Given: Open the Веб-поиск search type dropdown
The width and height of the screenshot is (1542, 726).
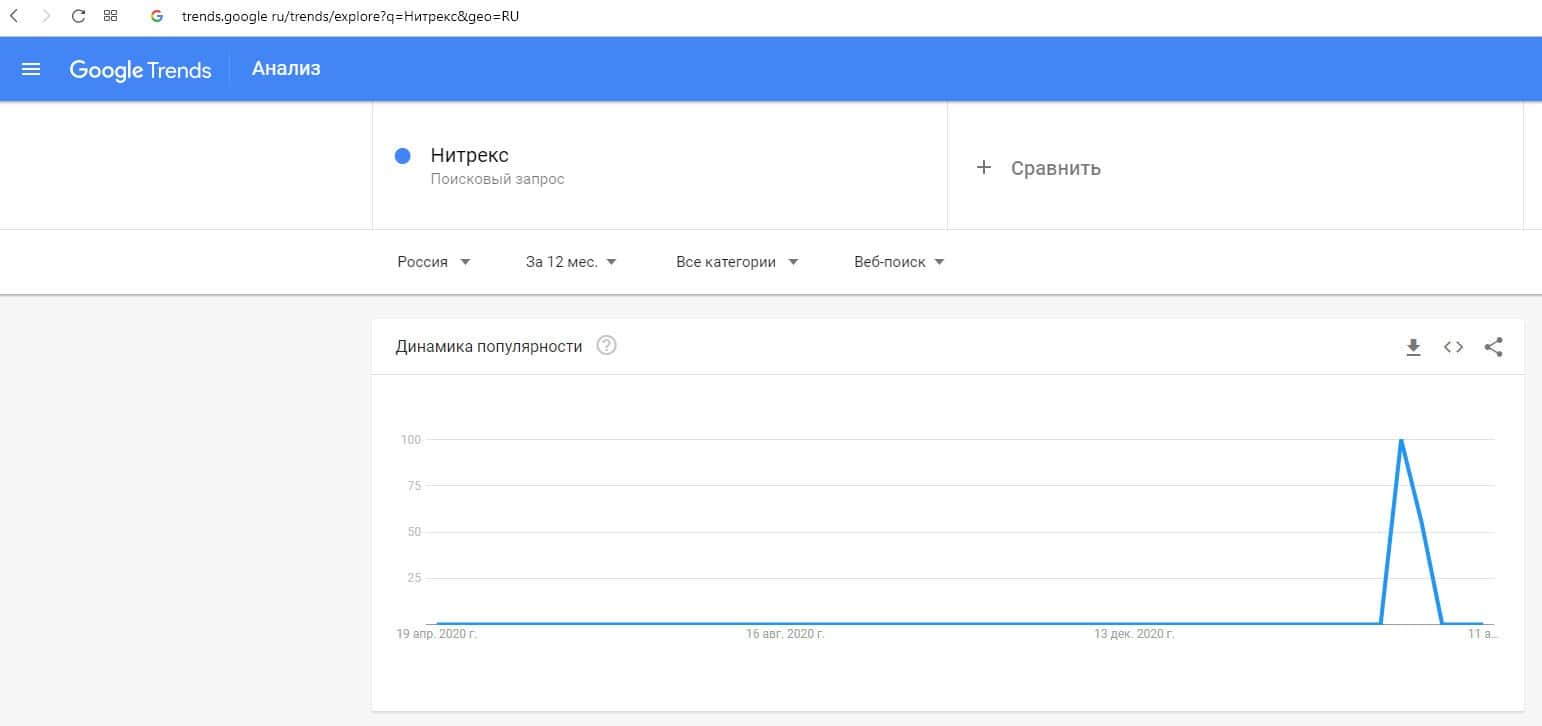Looking at the screenshot, I should tap(899, 262).
